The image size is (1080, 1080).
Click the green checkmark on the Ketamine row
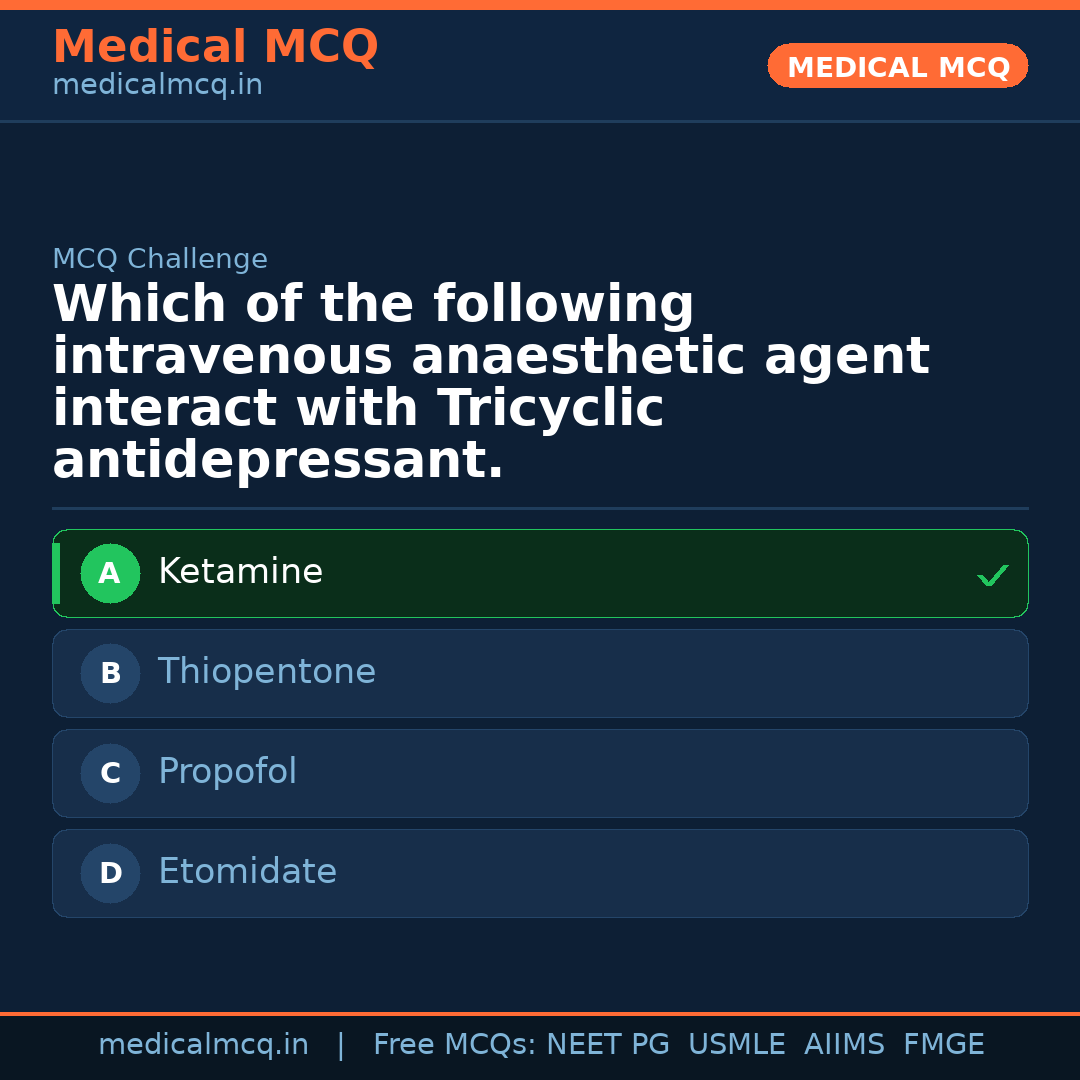[992, 575]
